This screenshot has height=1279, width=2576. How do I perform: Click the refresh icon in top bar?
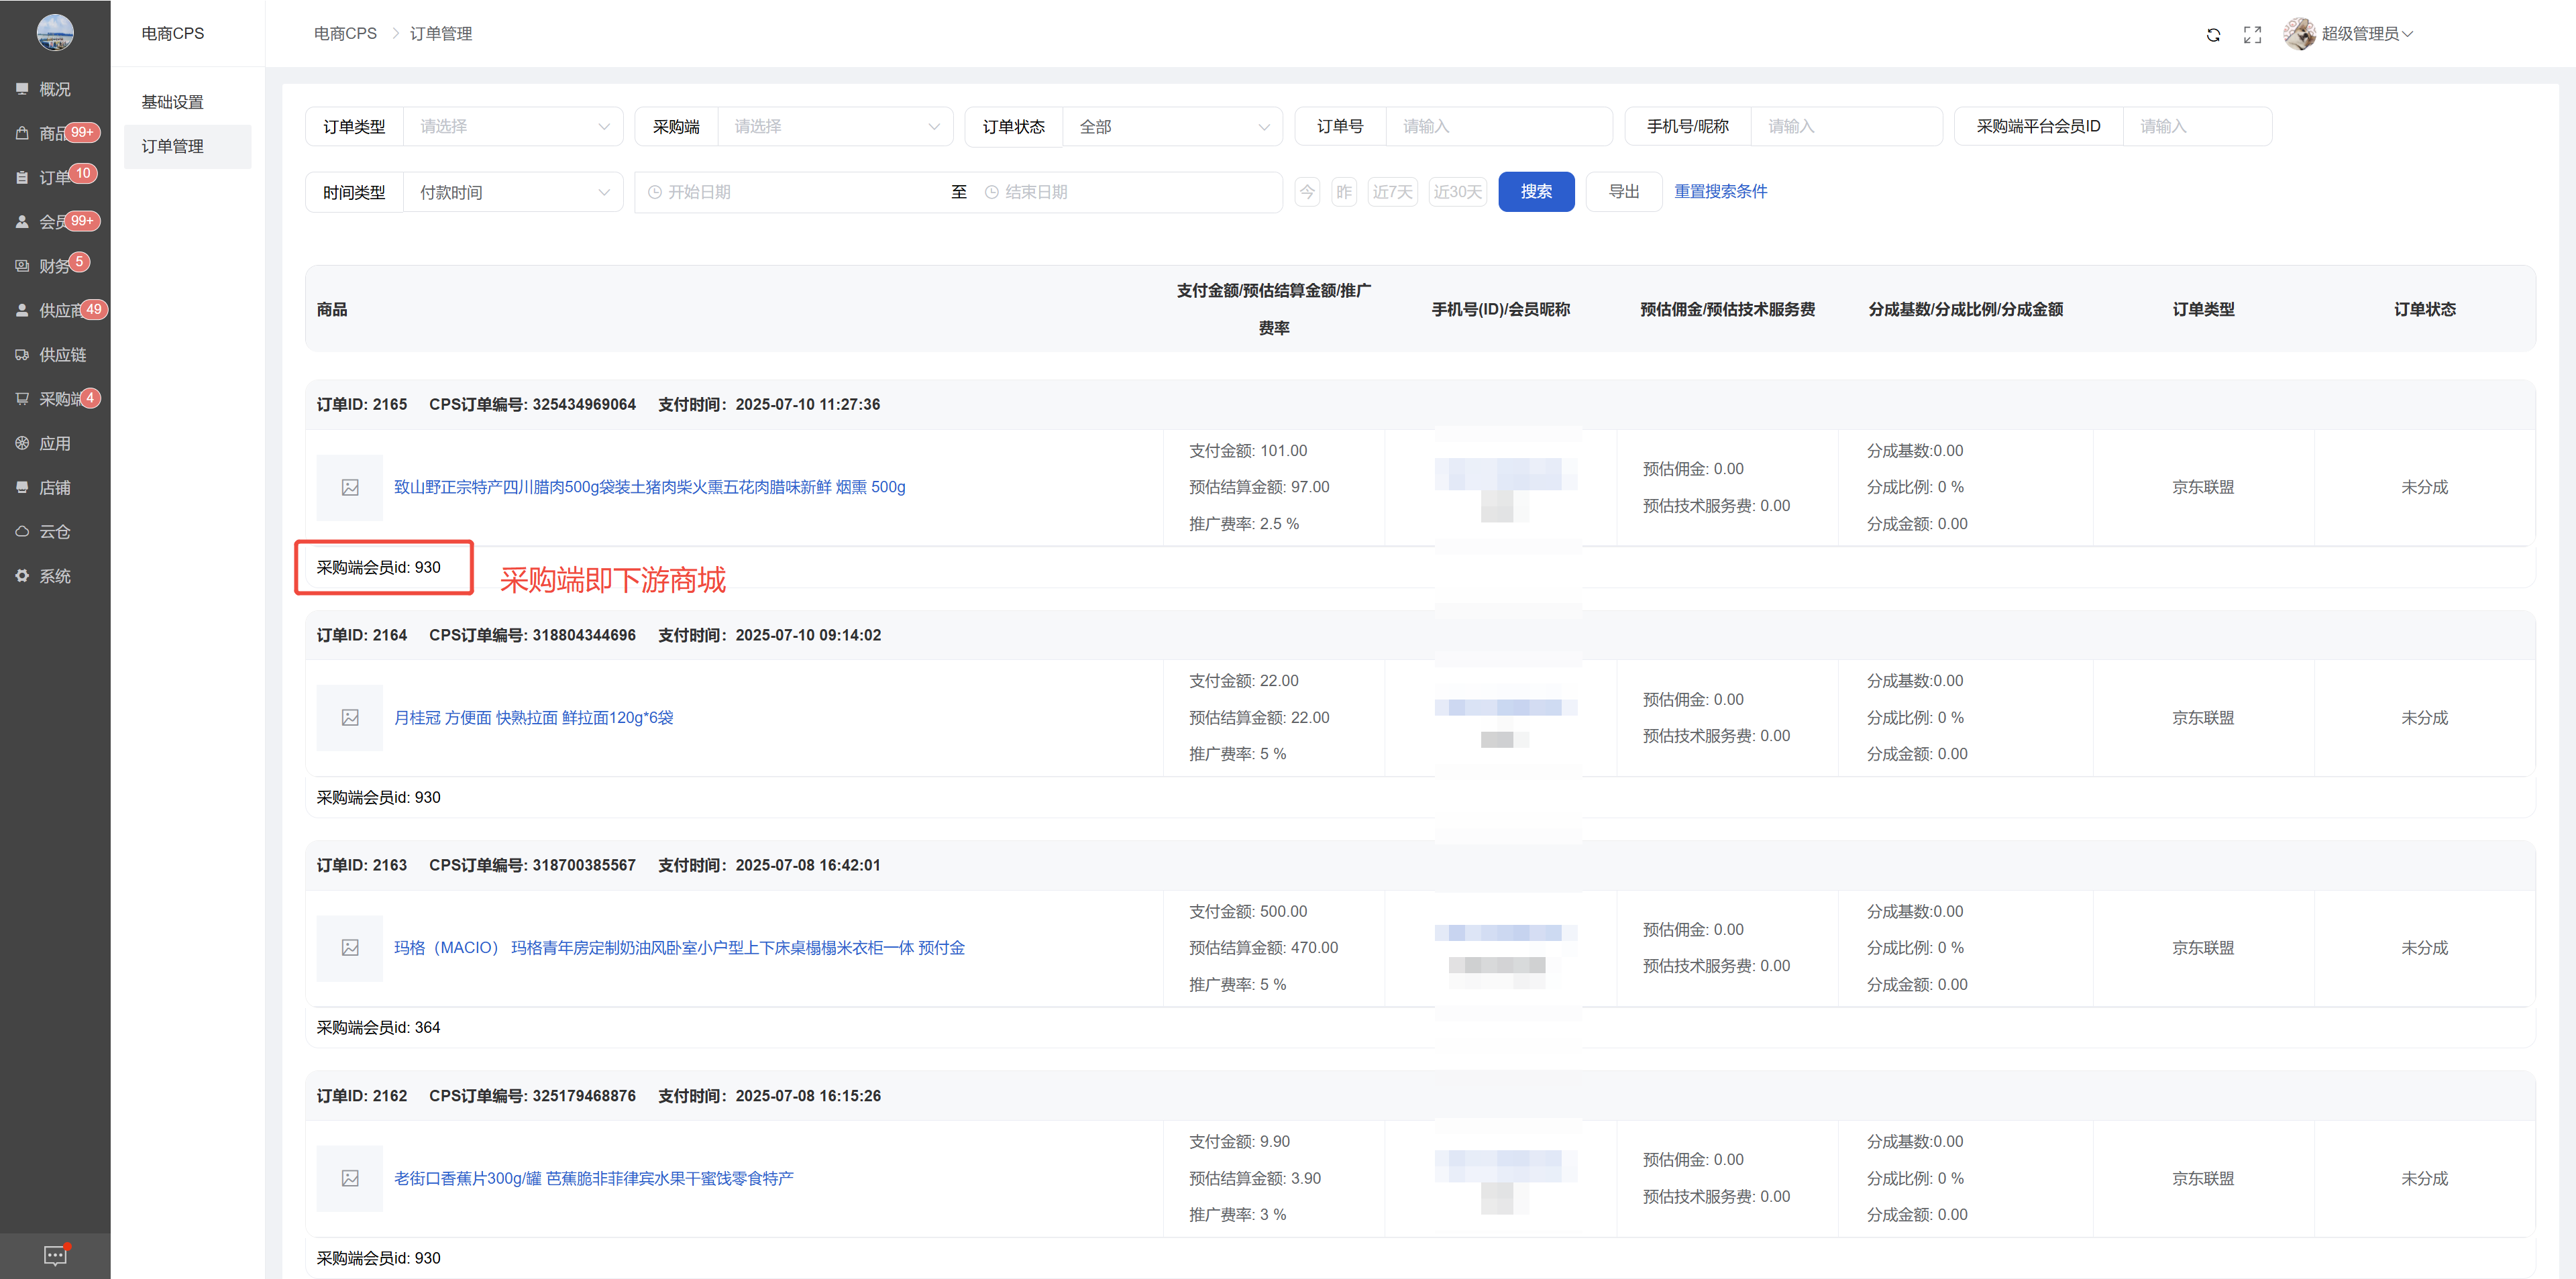click(x=2213, y=34)
